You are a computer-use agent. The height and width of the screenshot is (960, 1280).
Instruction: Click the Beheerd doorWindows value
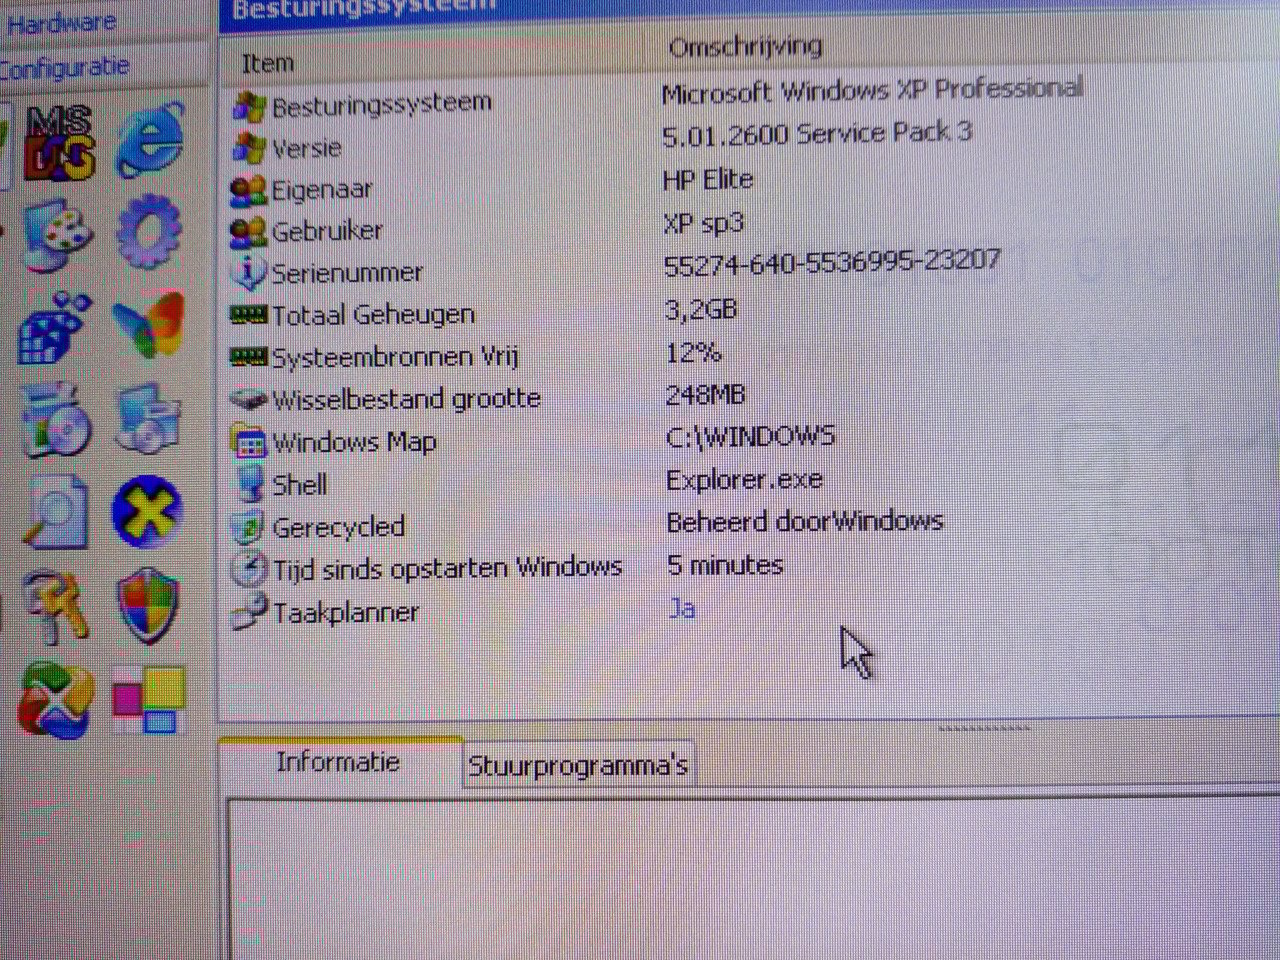pyautogui.click(x=805, y=521)
